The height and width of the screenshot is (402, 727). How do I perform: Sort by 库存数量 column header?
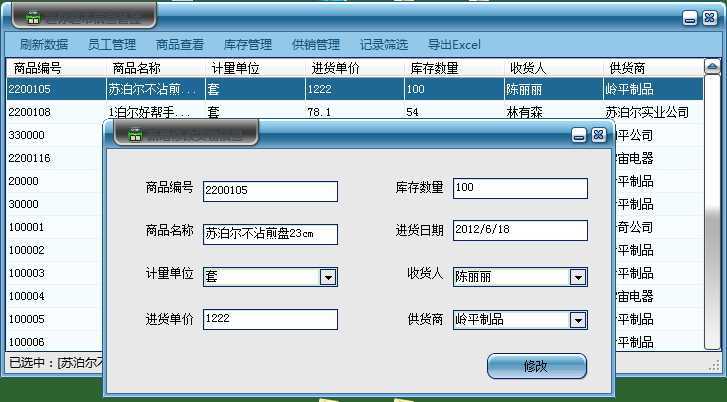pyautogui.click(x=454, y=68)
